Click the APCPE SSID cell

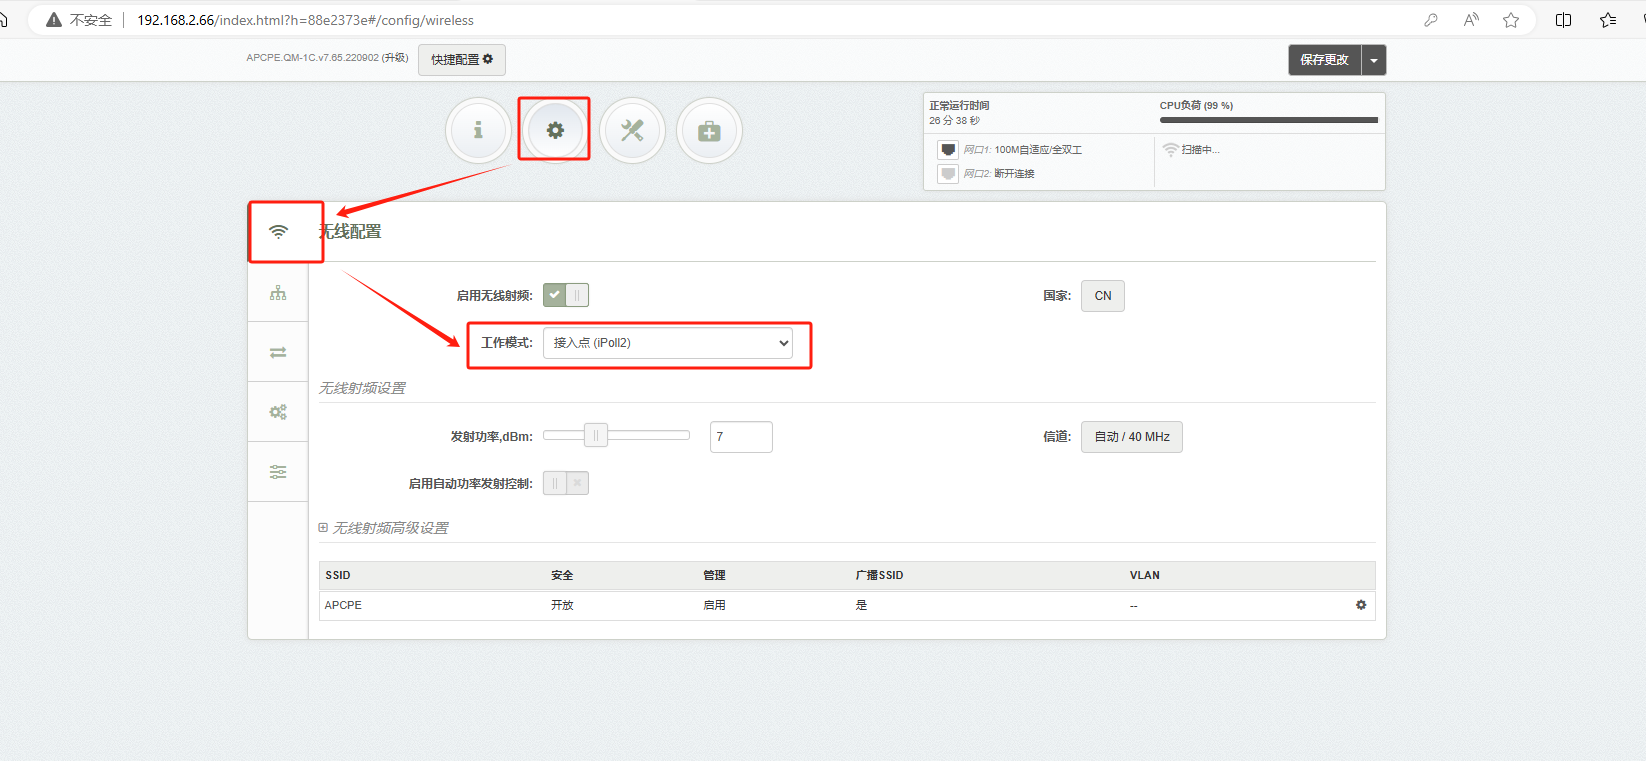click(x=343, y=605)
